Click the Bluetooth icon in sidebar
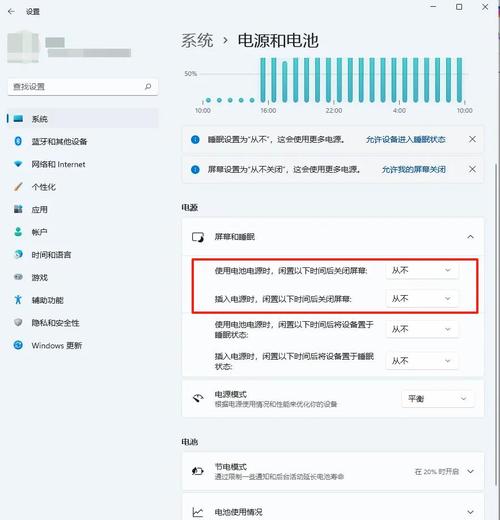Image resolution: width=500 pixels, height=520 pixels. pyautogui.click(x=18, y=141)
